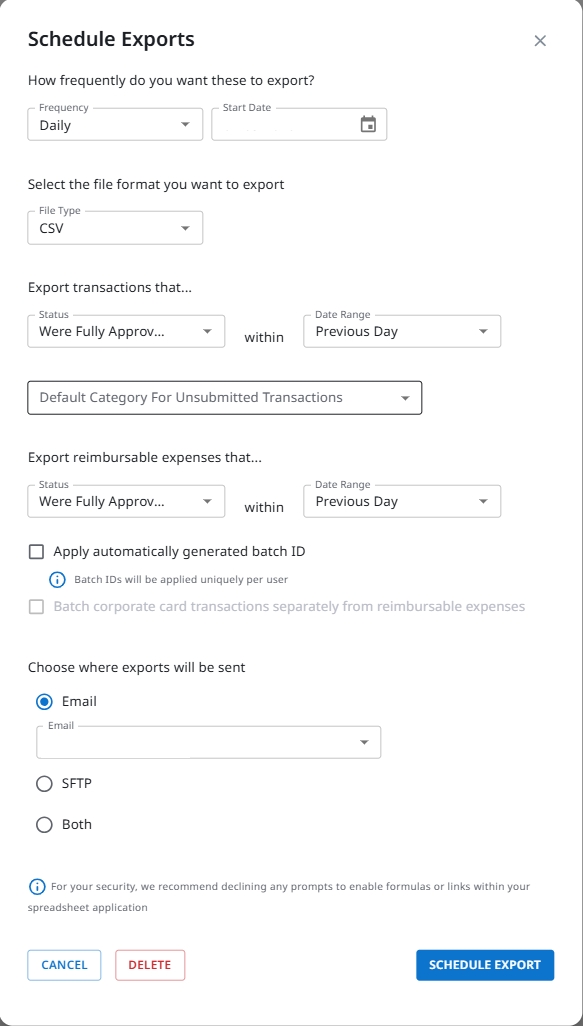583x1026 pixels.
Task: Expand the Frequency dropdown showing Daily
Action: tap(115, 124)
